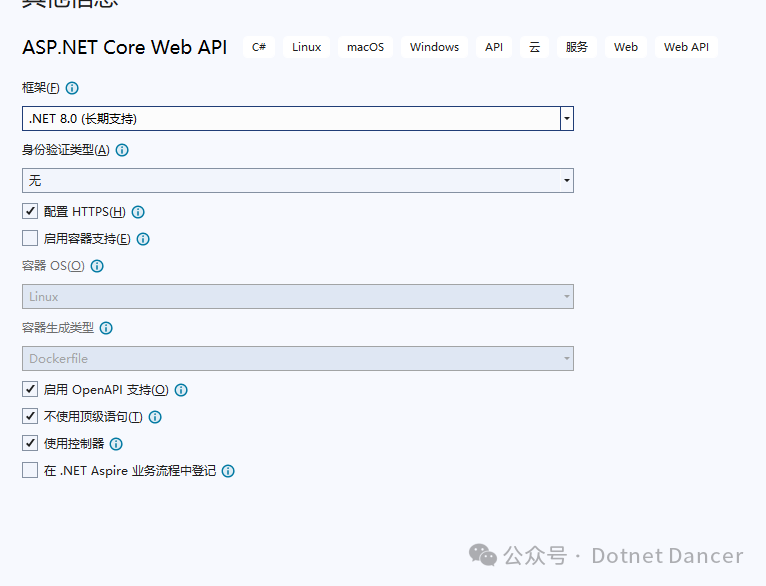Click the 身份验证类型(A) label
The image size is (766, 586).
tap(65, 150)
